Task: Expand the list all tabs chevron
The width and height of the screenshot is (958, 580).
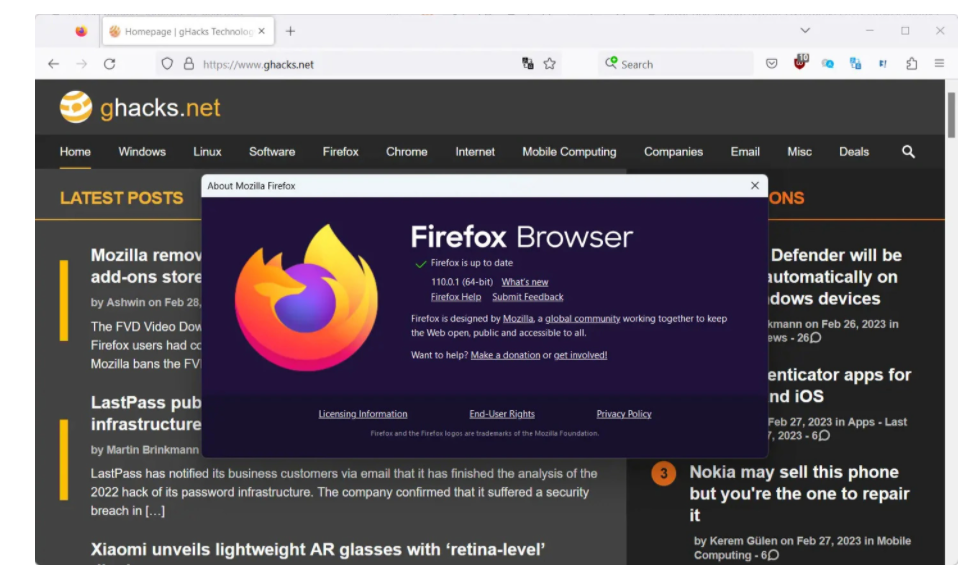Action: pos(805,31)
